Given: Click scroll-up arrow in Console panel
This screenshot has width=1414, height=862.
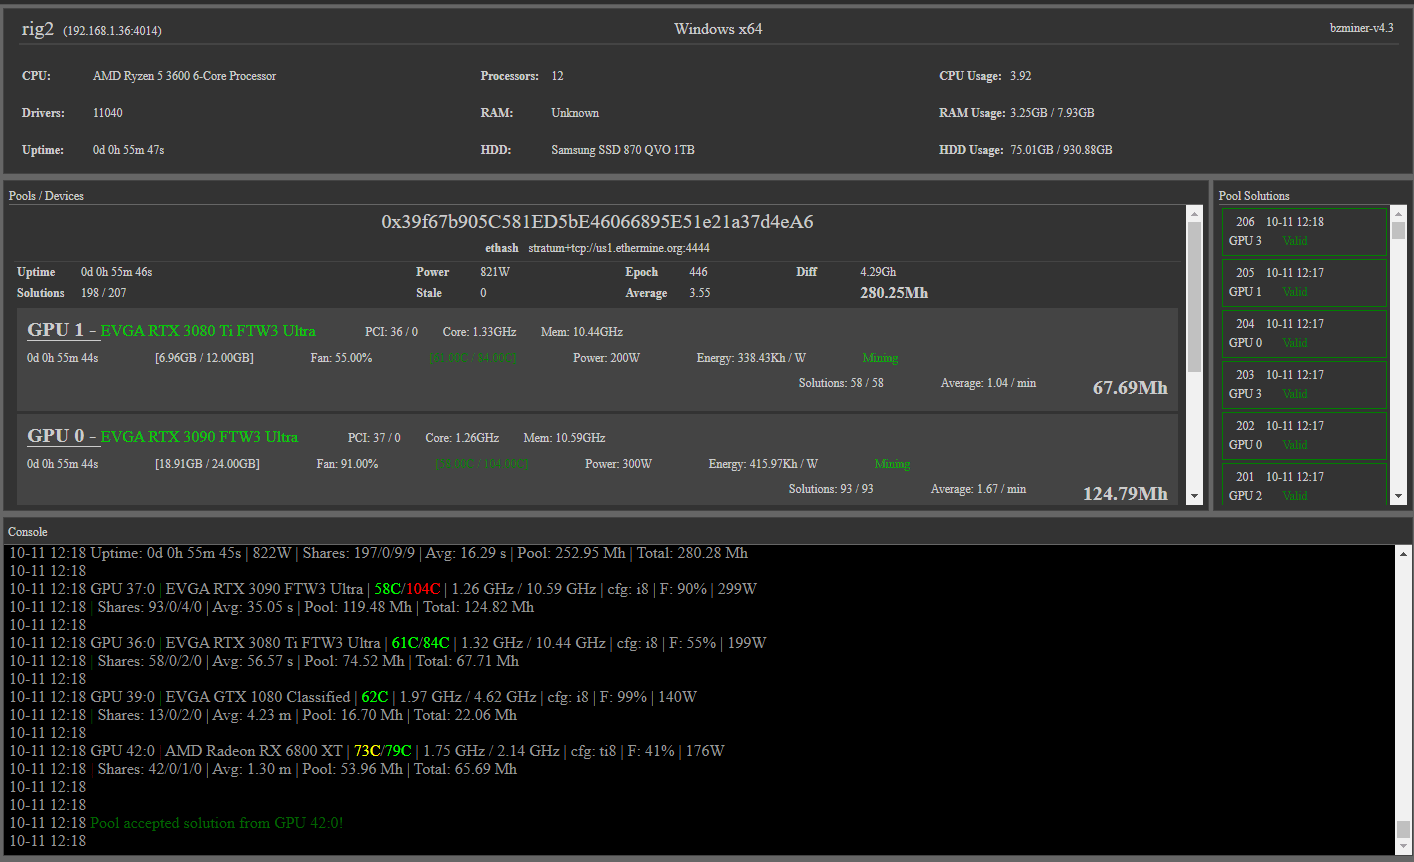Looking at the screenshot, I should [1403, 553].
